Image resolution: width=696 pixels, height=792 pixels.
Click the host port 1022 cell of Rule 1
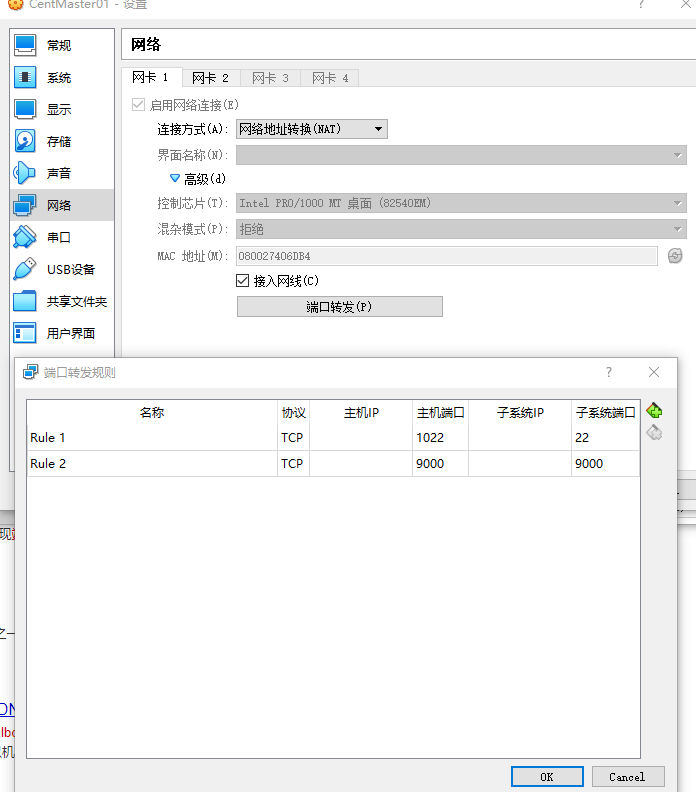440,437
